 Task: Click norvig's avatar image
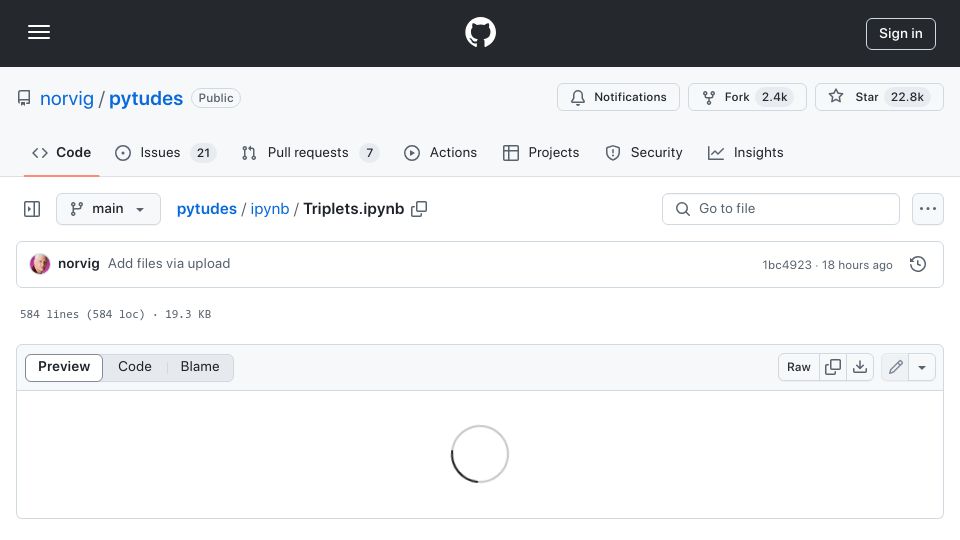(40, 264)
